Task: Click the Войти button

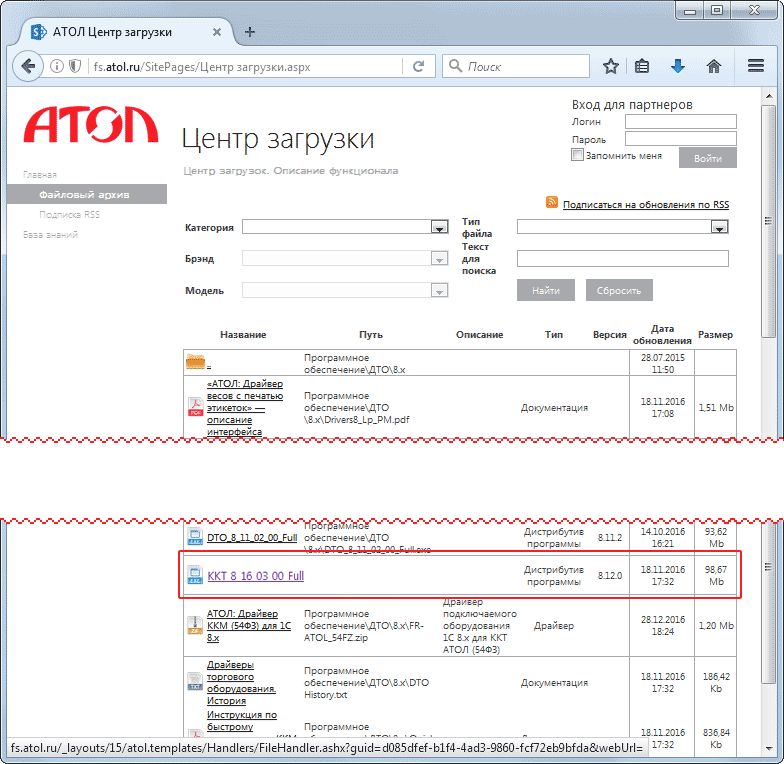Action: pyautogui.click(x=708, y=158)
